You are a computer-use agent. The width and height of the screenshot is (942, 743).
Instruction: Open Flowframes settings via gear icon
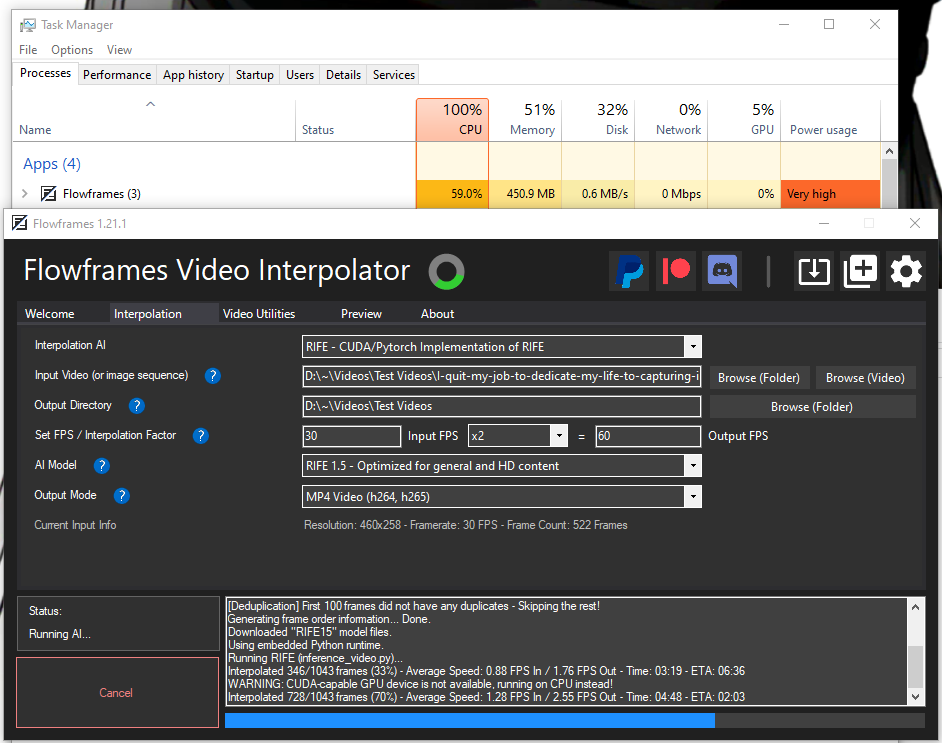point(905,271)
